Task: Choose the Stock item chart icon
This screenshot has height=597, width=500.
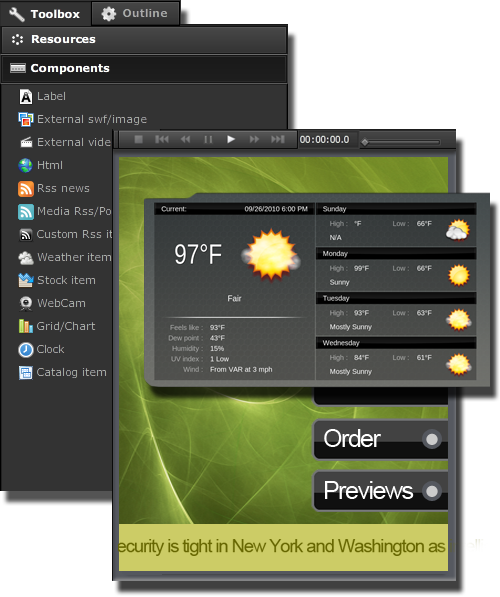Action: (x=26, y=280)
